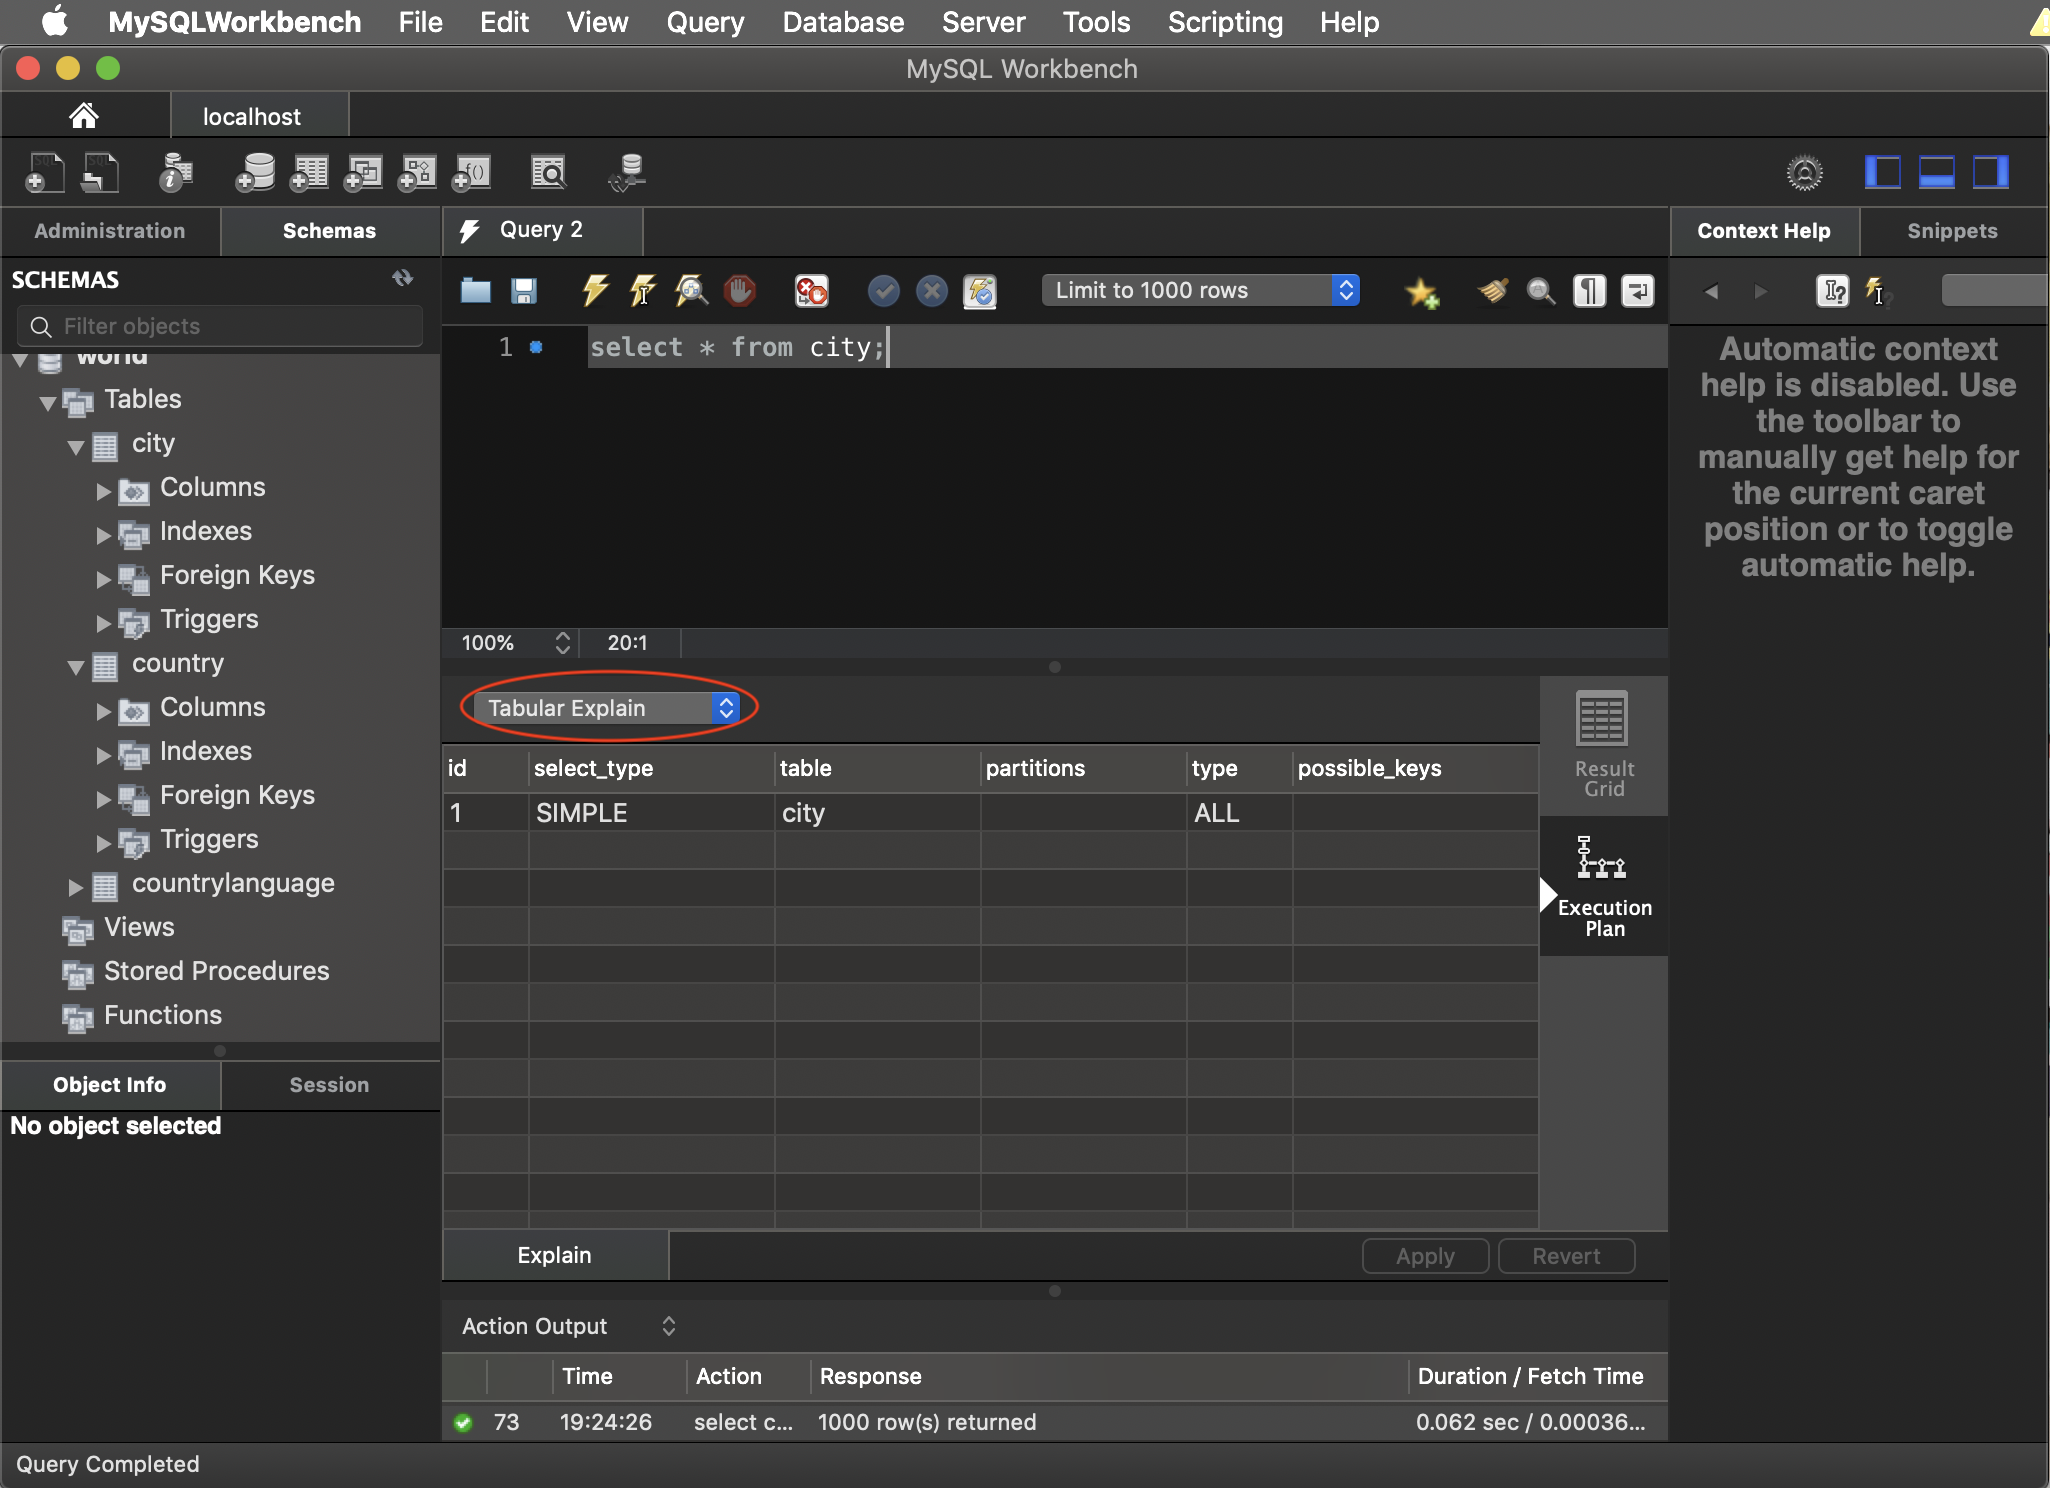Create a new table icon

(x=309, y=173)
